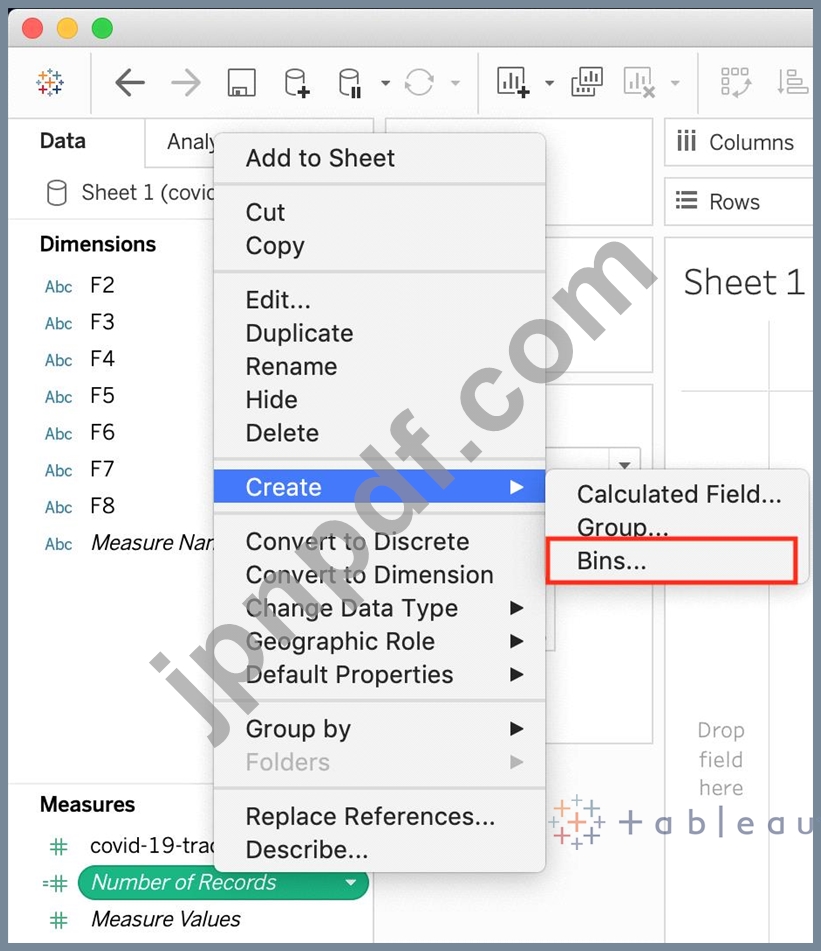This screenshot has width=821, height=951.
Task: Click the Tableau logo start page icon
Action: click(50, 82)
